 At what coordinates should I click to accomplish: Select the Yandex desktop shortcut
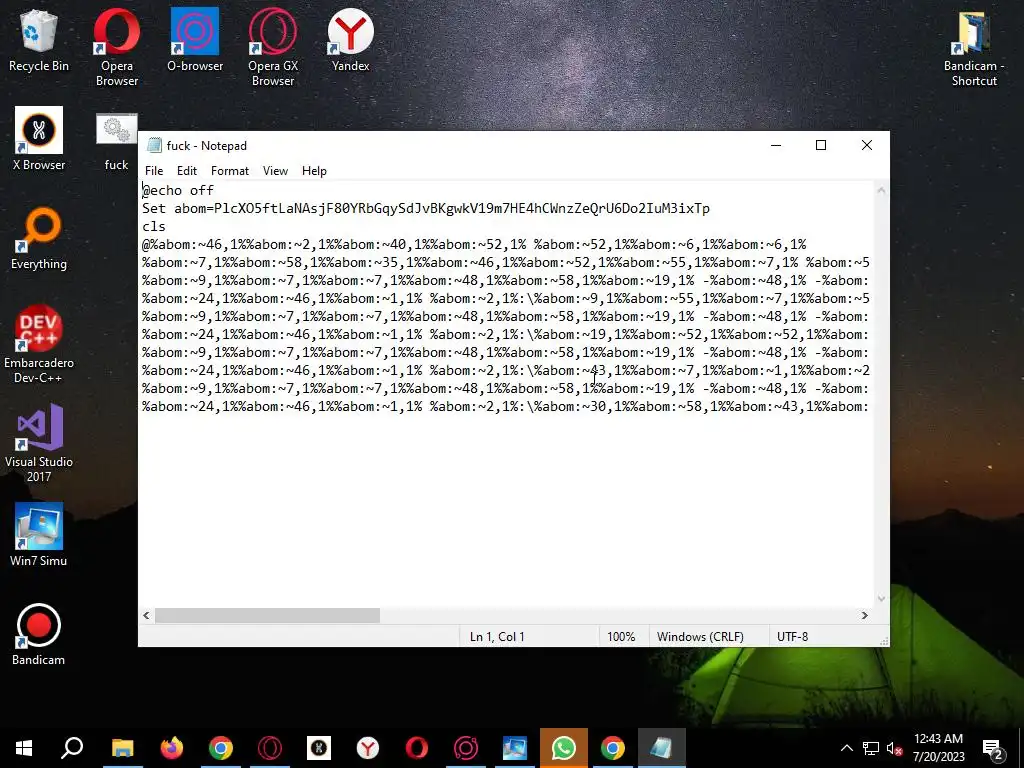pyautogui.click(x=351, y=40)
